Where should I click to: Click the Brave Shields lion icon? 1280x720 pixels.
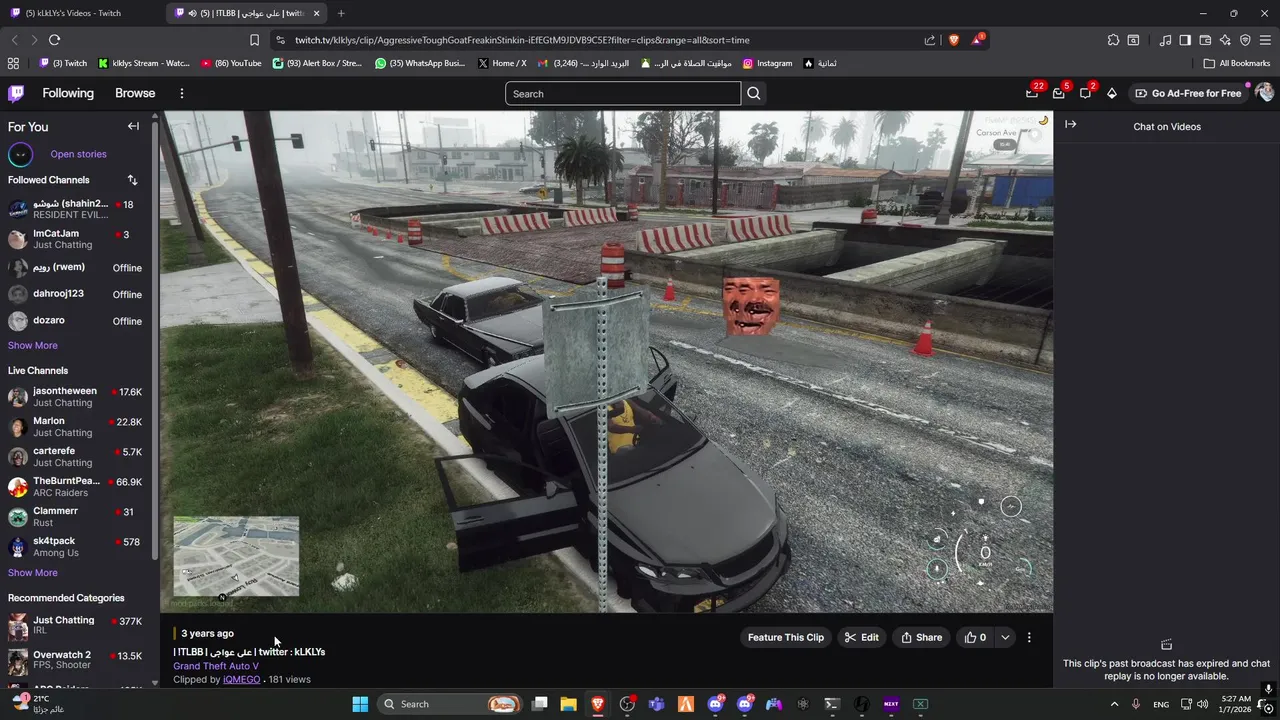tap(953, 40)
